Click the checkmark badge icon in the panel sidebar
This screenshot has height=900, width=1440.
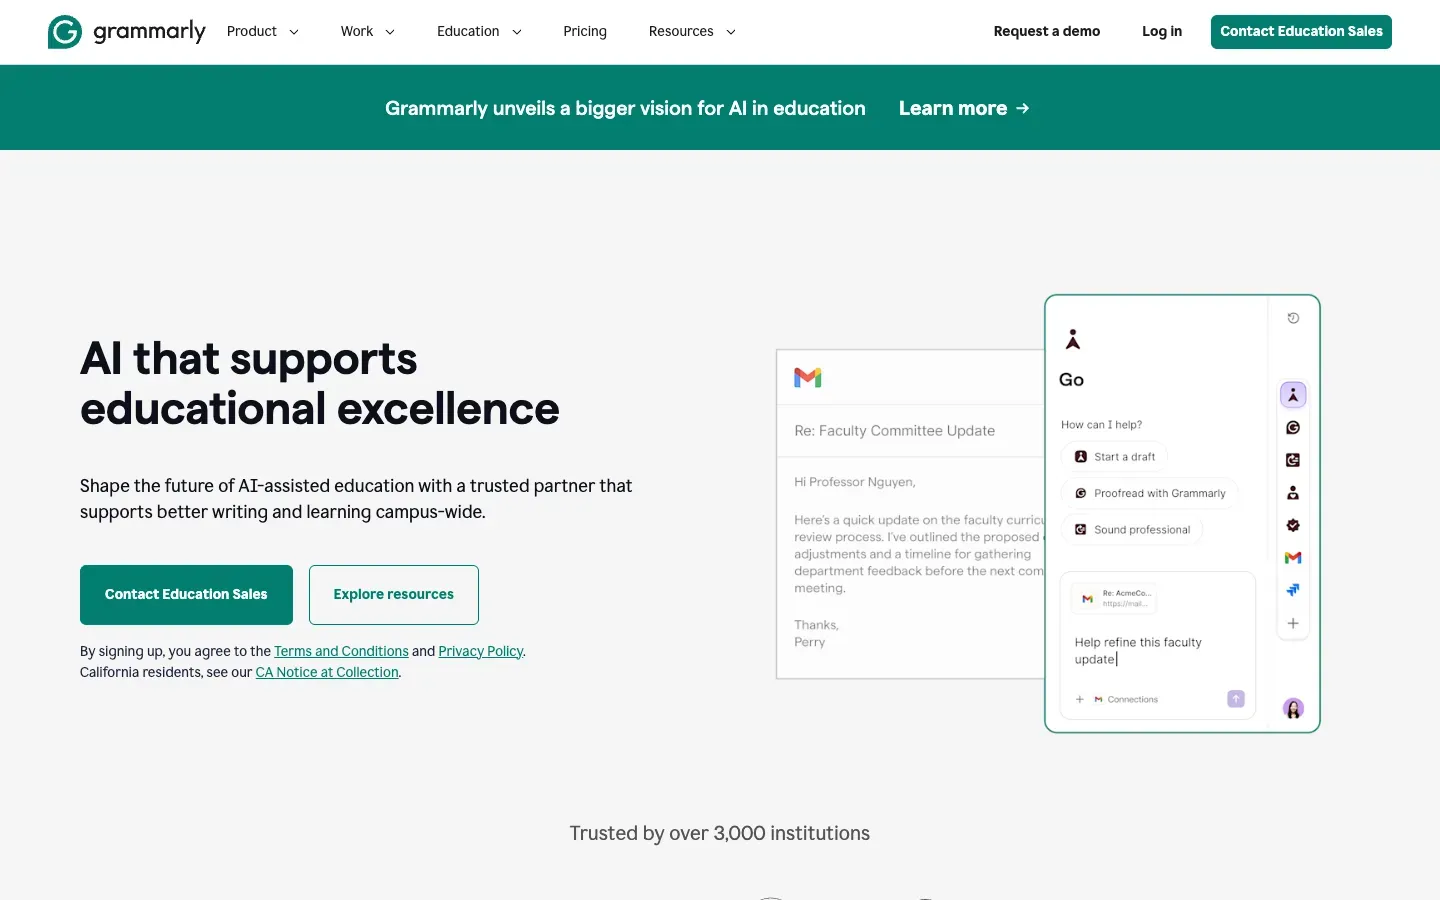[1293, 525]
